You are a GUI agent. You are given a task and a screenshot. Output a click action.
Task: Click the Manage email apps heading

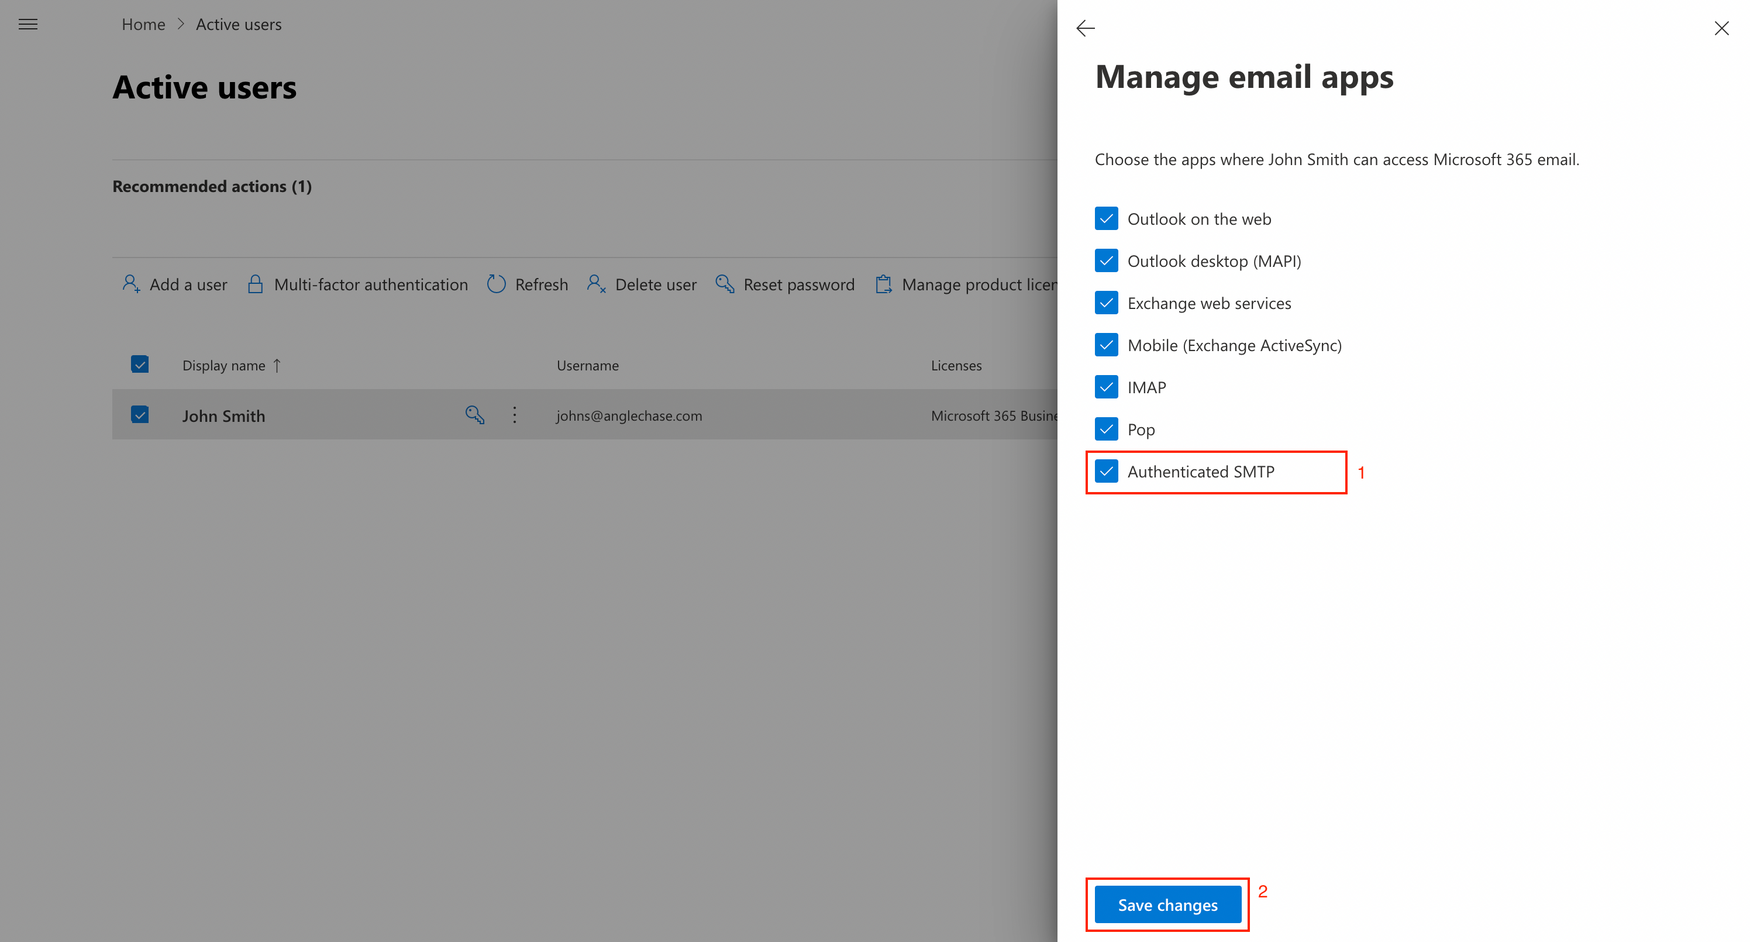coord(1244,77)
